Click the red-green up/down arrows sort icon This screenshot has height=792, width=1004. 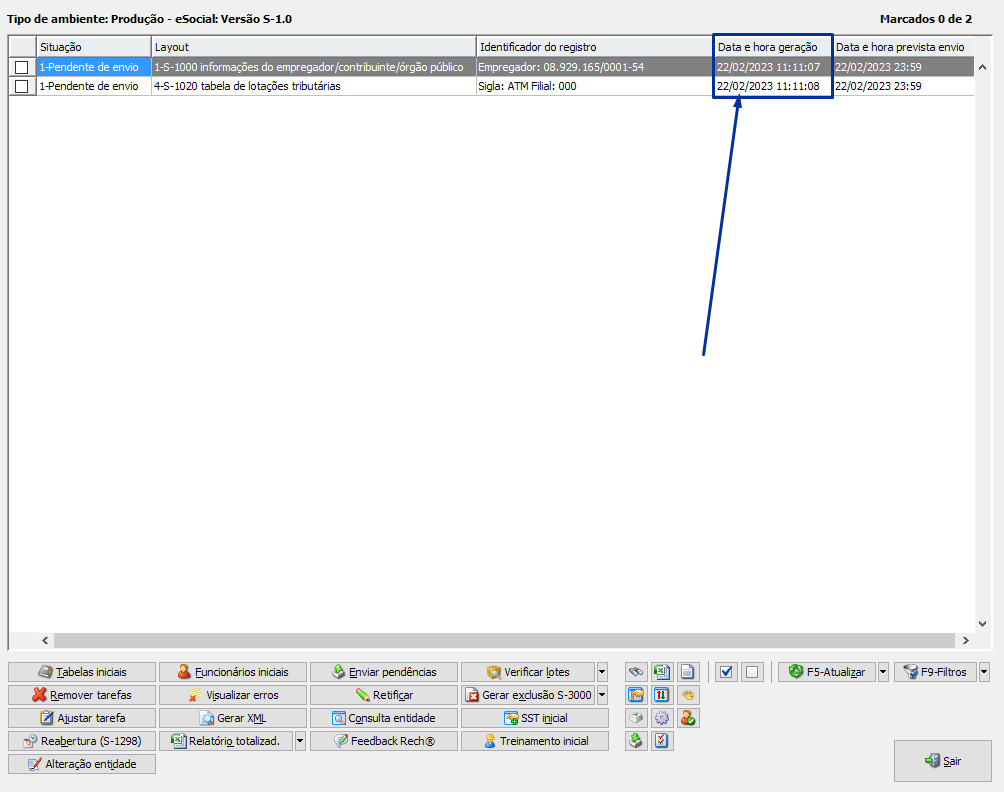pos(661,695)
